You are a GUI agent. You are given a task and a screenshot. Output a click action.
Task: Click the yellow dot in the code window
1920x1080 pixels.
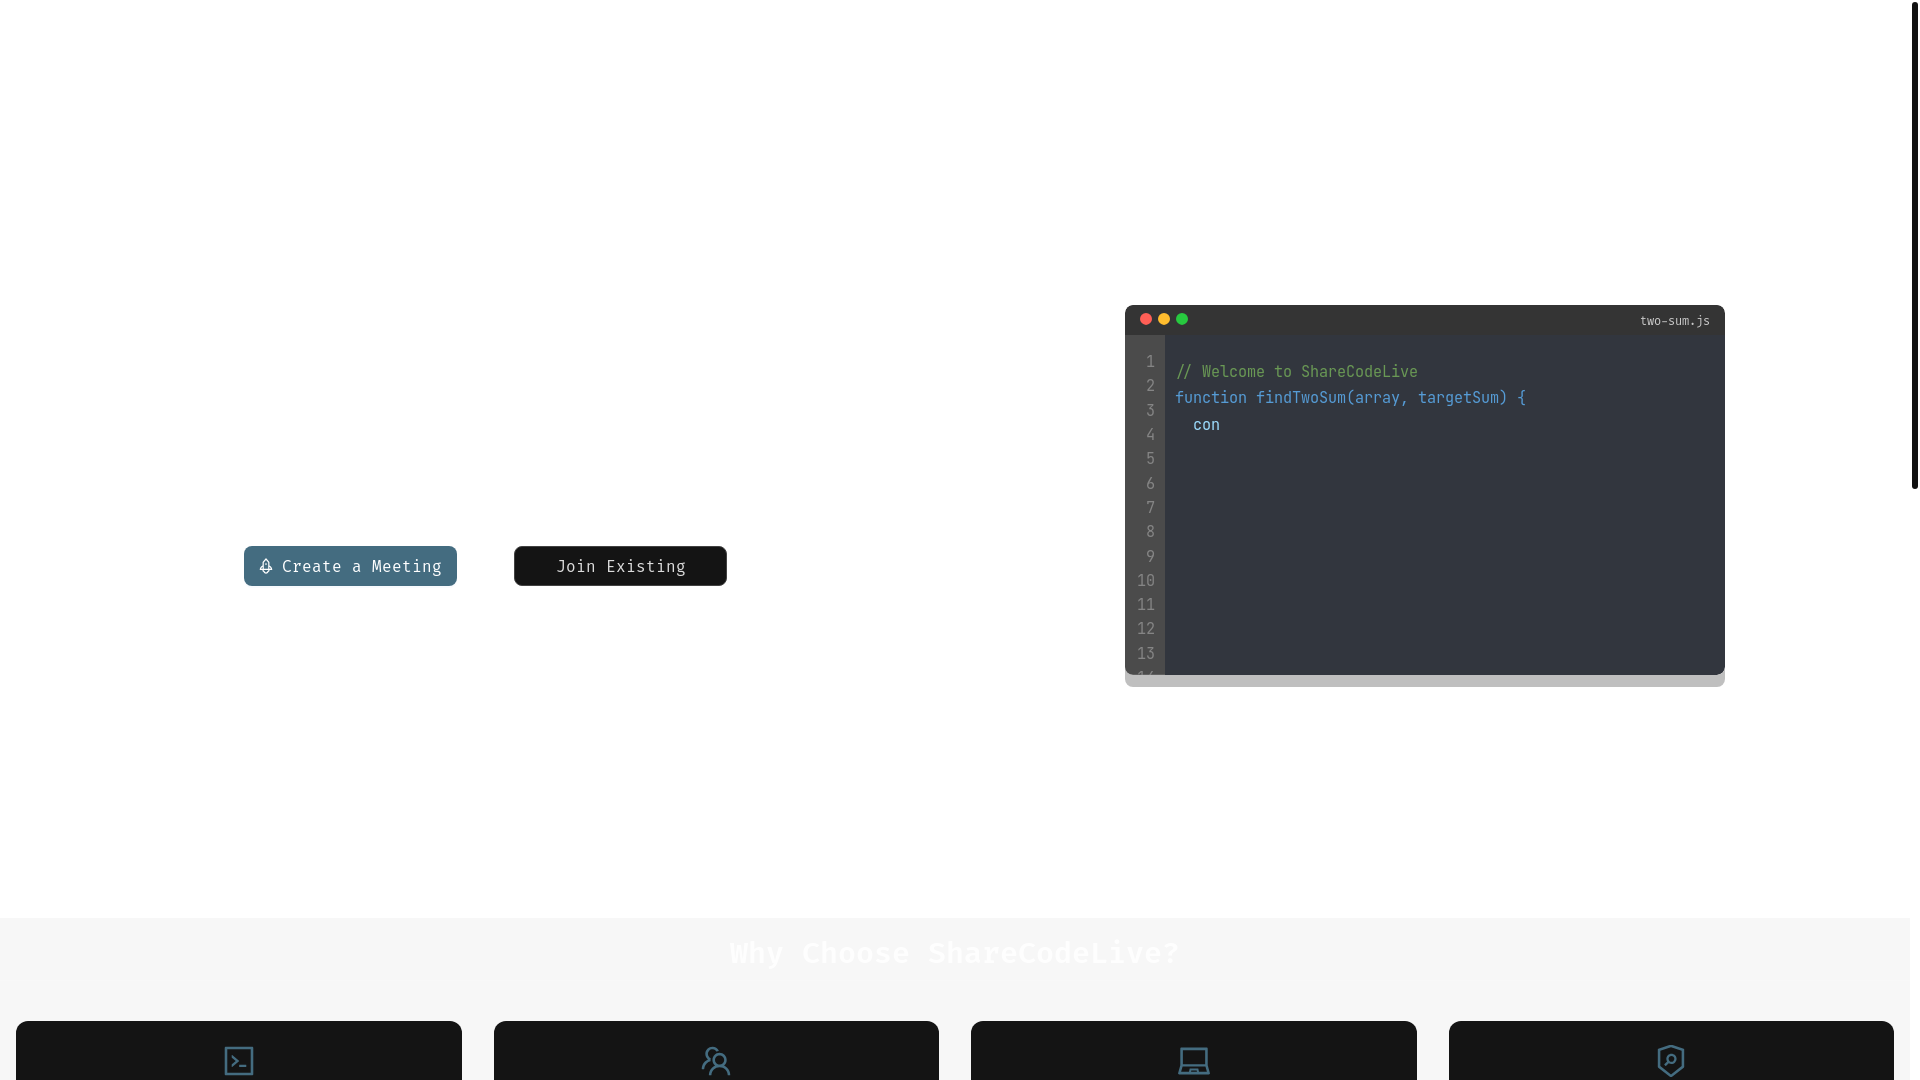point(1164,319)
